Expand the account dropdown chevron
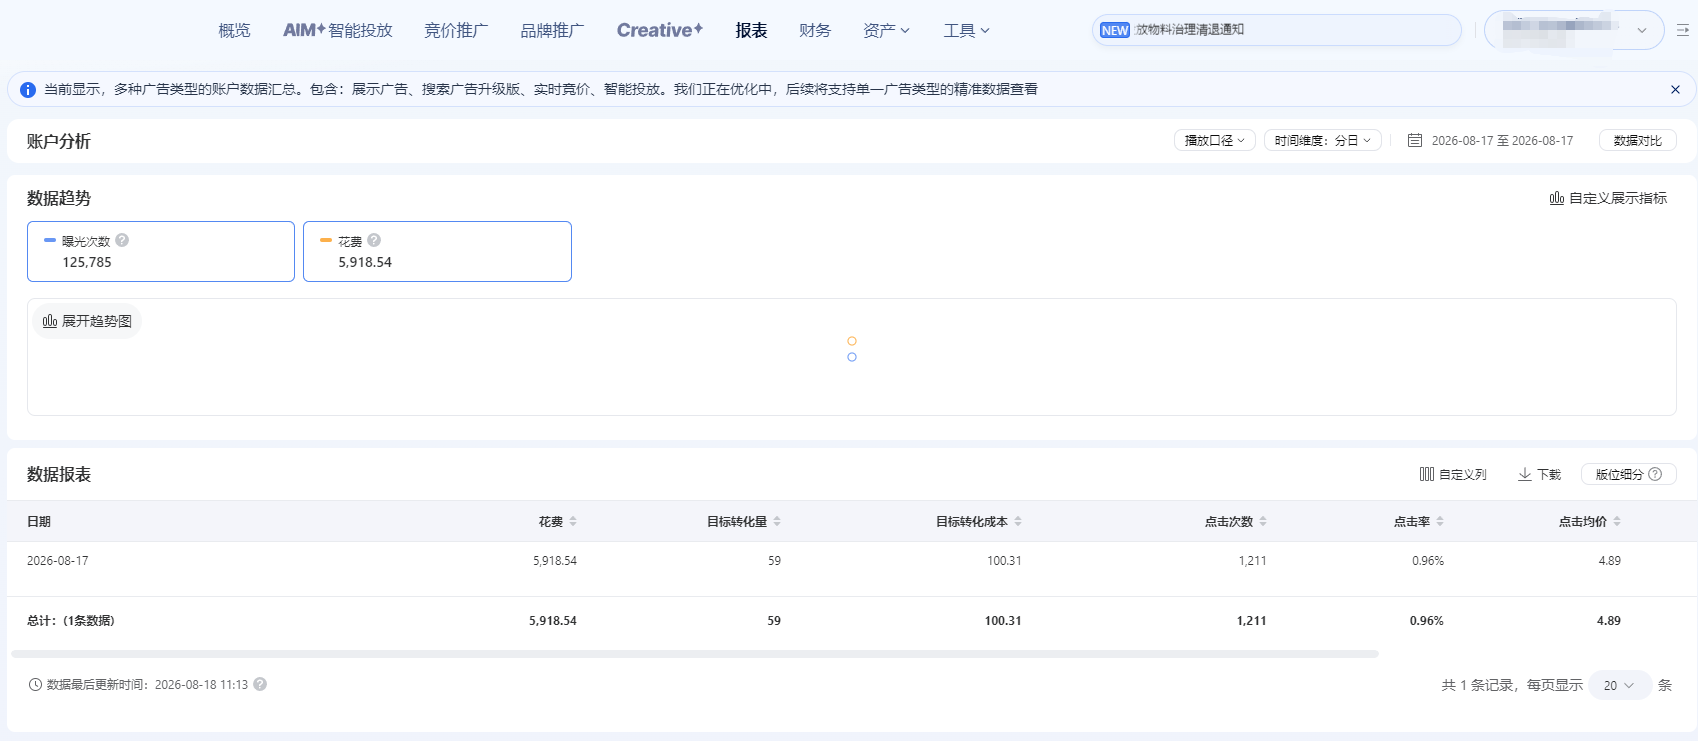Viewport: 1698px width, 741px height. [1641, 31]
